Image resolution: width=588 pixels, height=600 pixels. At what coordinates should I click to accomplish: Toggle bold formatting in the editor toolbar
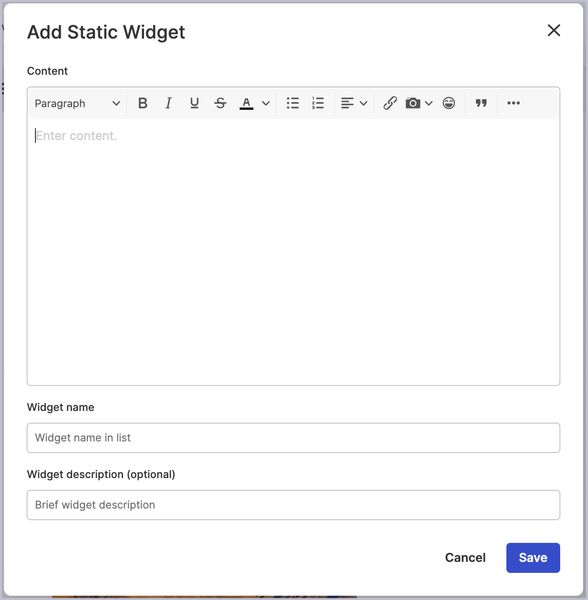pos(143,103)
